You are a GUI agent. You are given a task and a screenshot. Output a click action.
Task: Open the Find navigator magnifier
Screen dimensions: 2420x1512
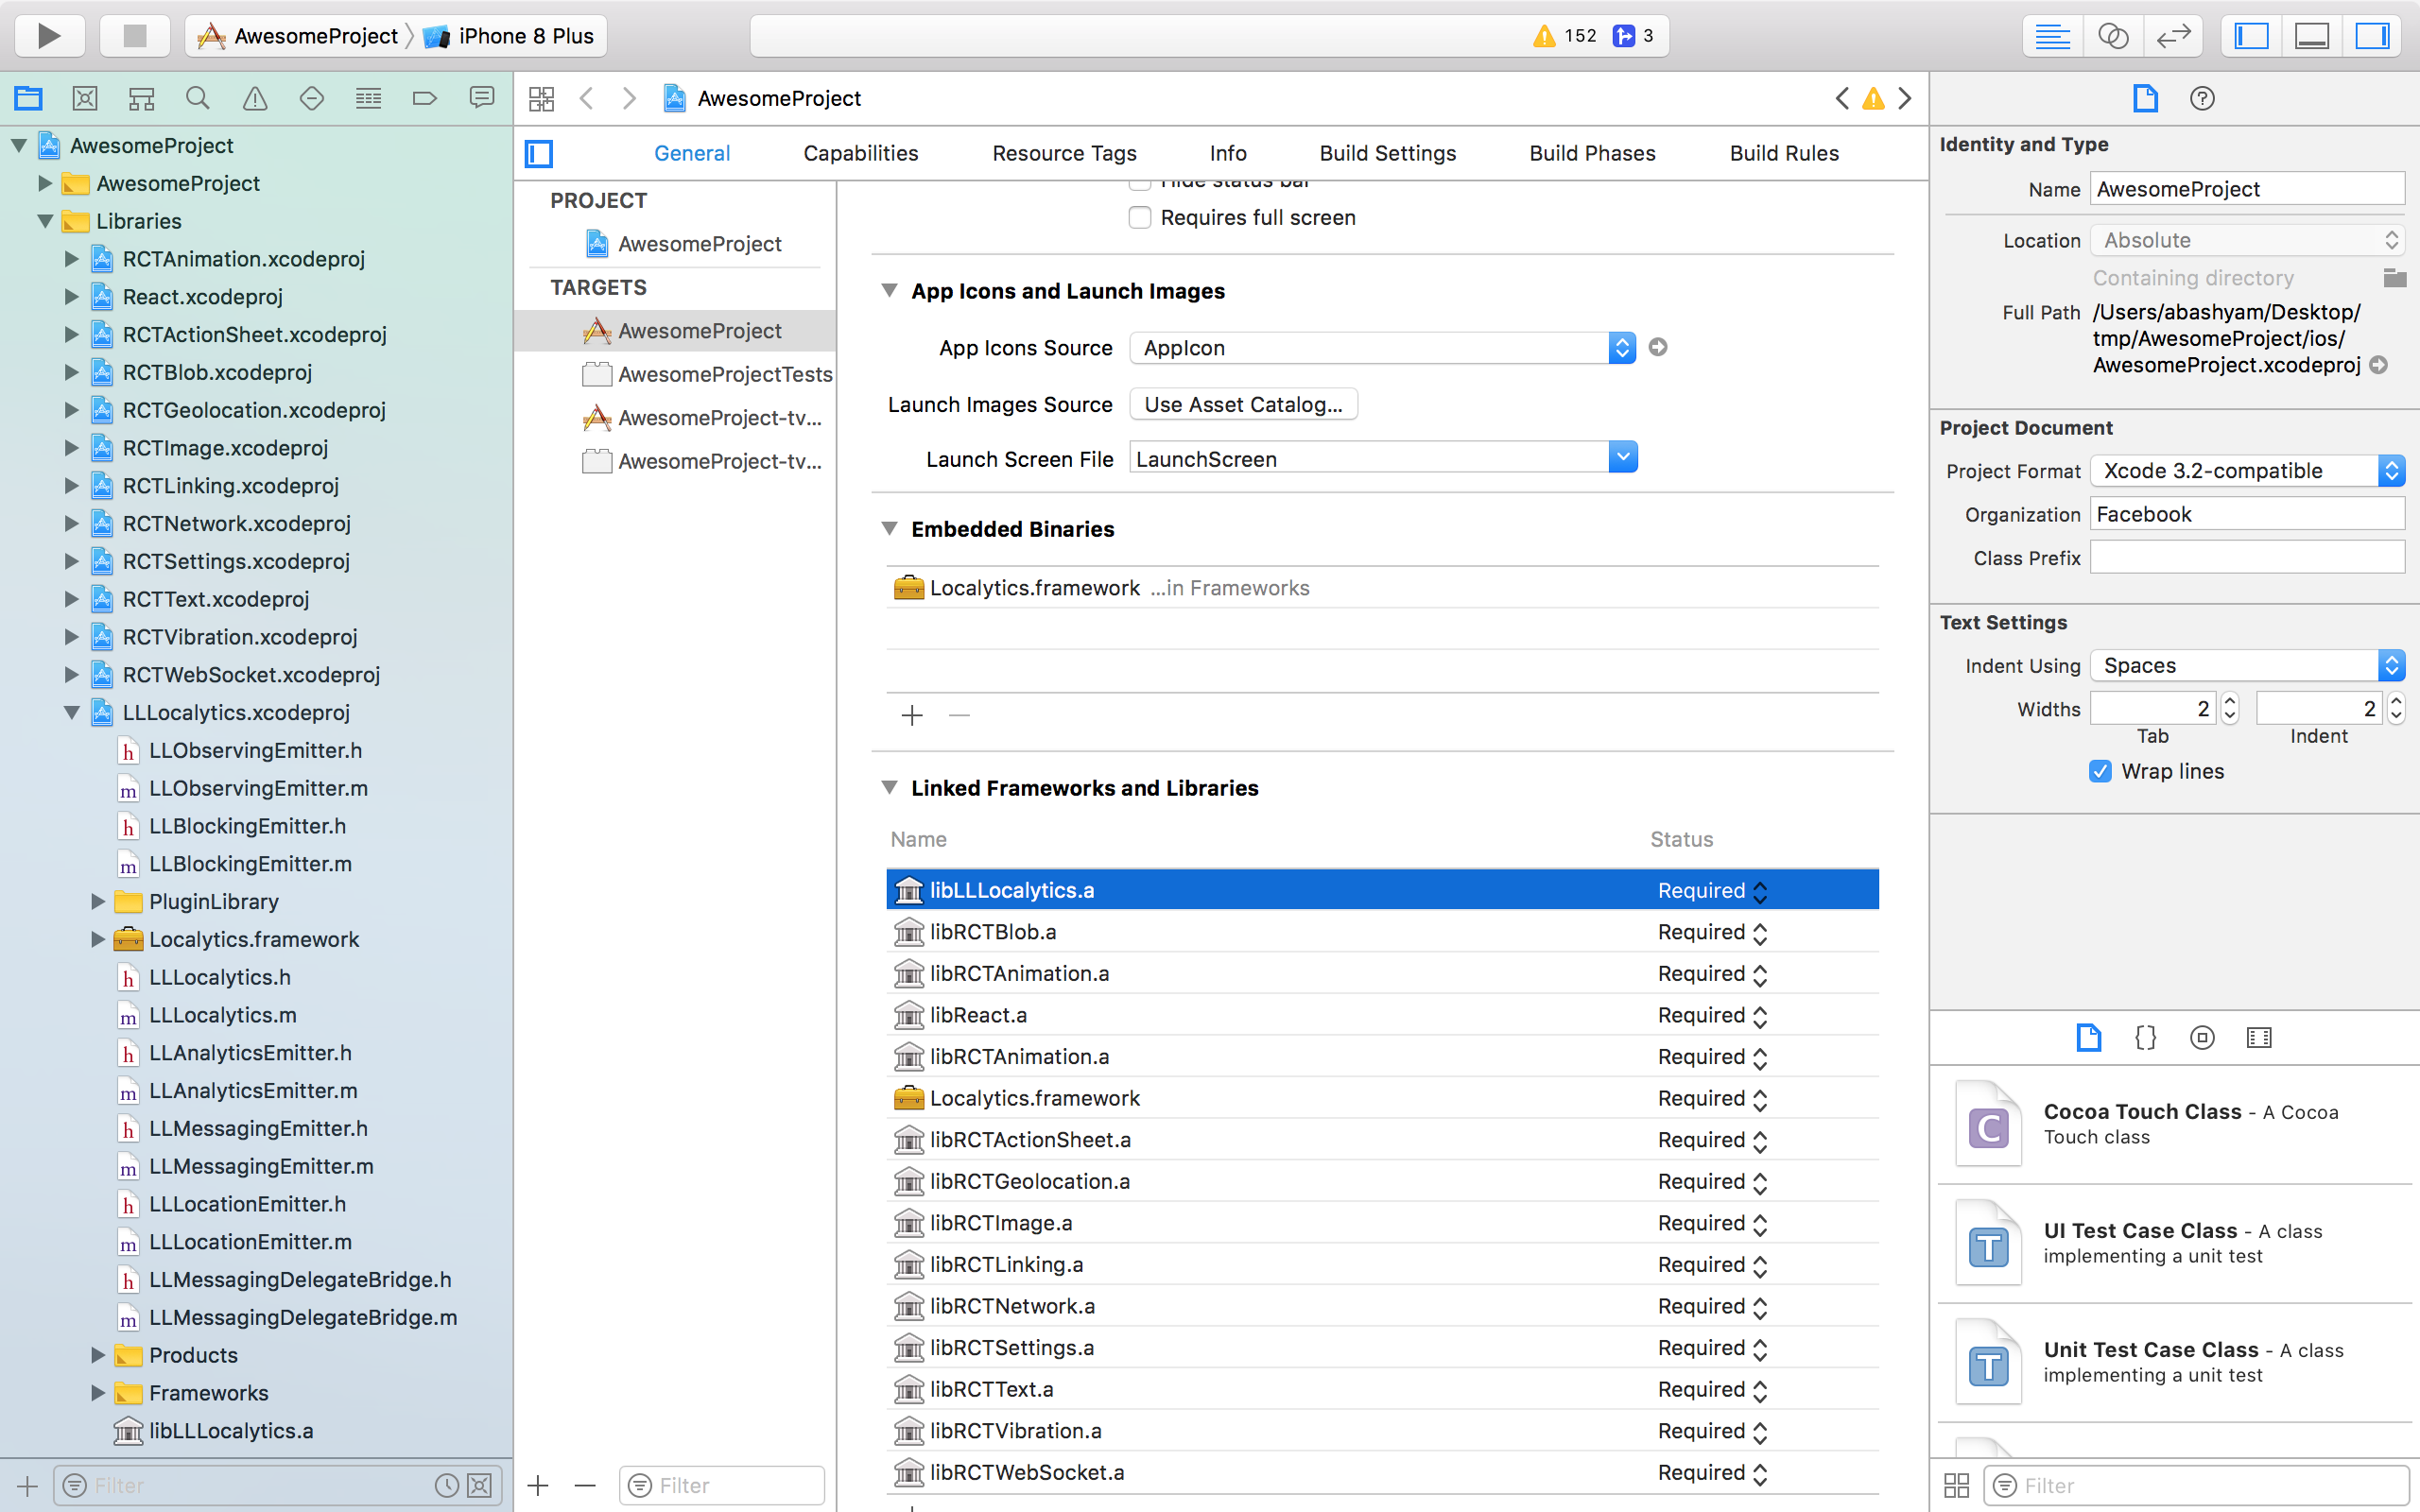coord(198,98)
